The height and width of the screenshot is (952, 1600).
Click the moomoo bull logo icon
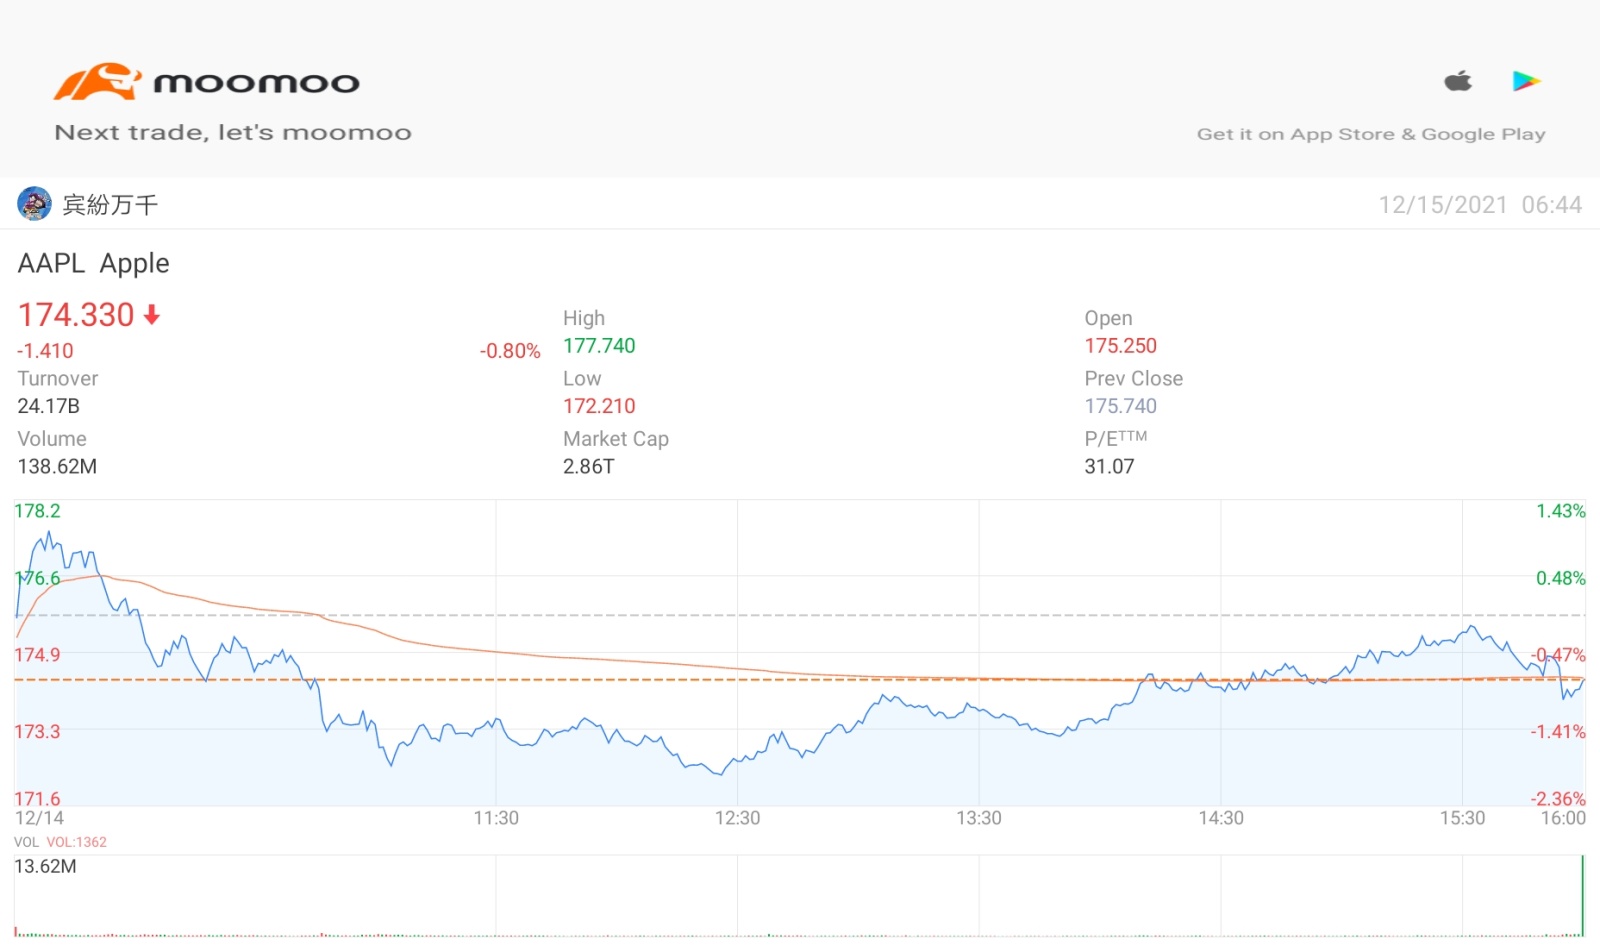[x=97, y=82]
